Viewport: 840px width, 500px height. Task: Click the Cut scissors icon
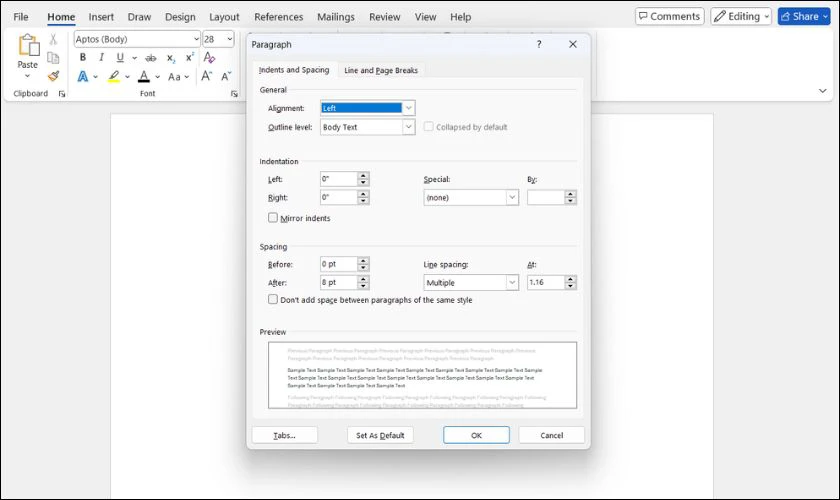[53, 39]
